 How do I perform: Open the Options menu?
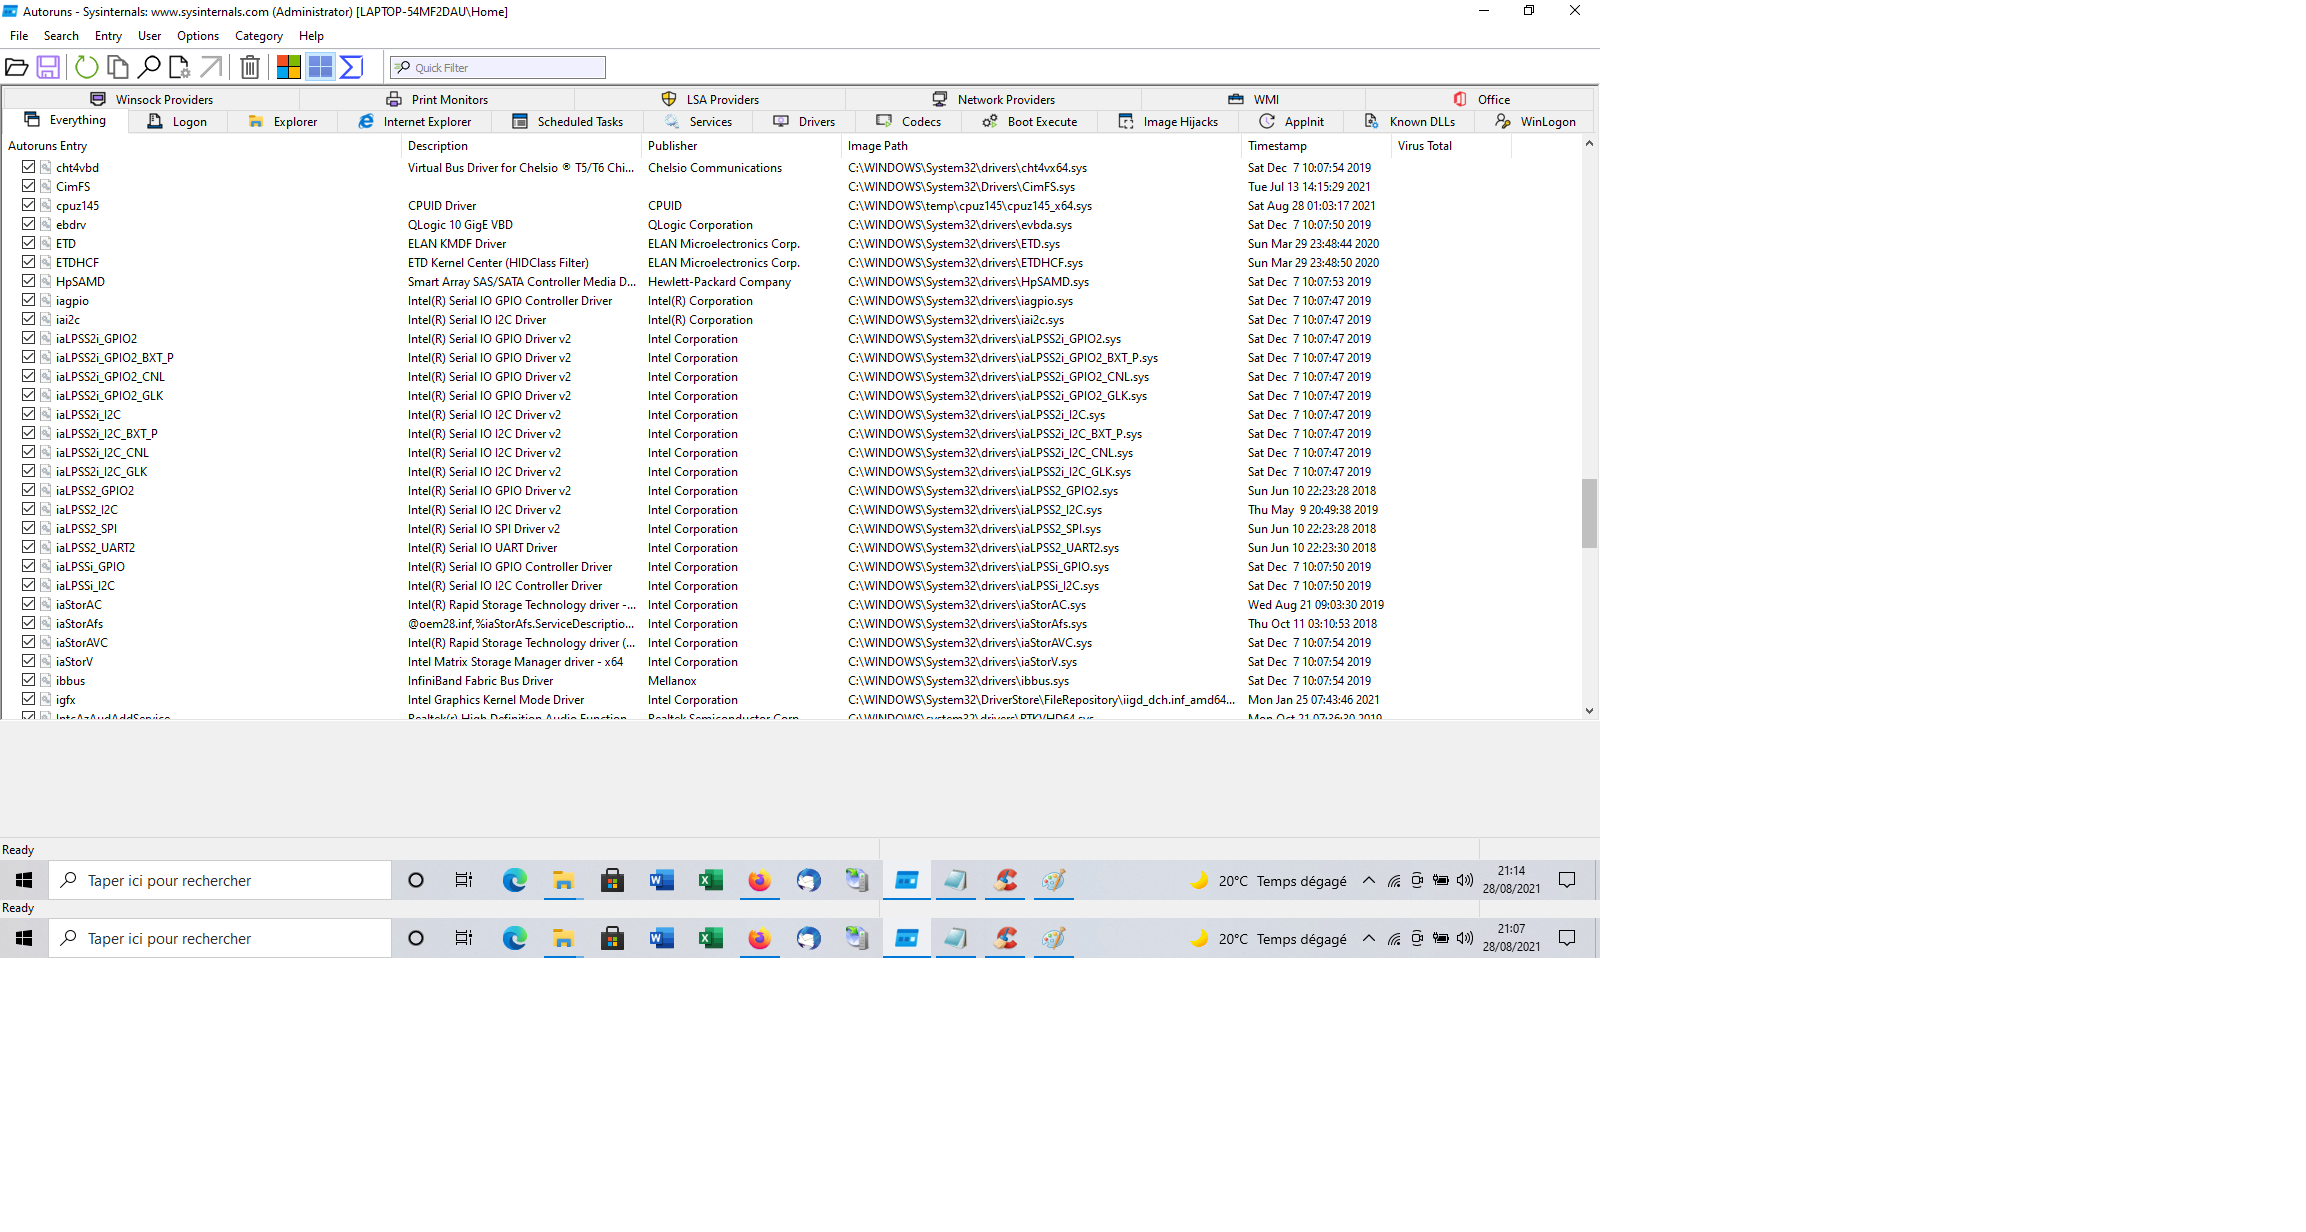coord(198,36)
